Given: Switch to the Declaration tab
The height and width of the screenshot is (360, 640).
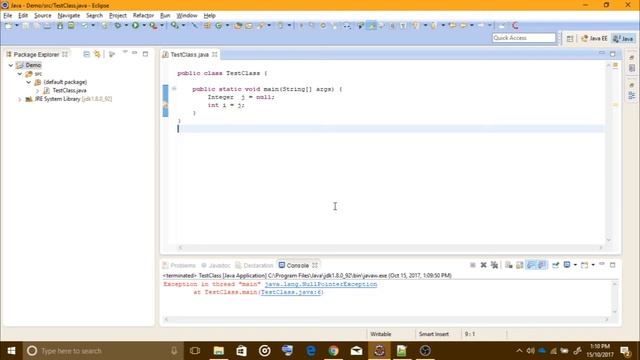Looking at the screenshot, I should click(254, 265).
